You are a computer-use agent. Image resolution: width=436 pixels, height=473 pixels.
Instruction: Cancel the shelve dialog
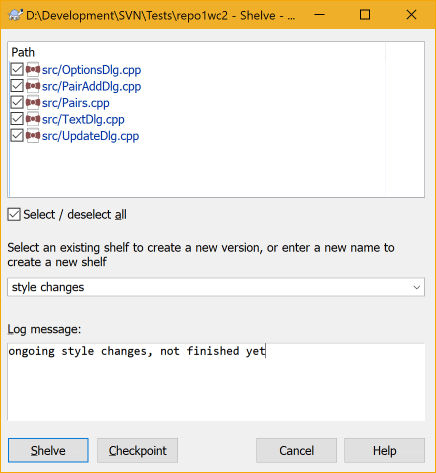[296, 451]
